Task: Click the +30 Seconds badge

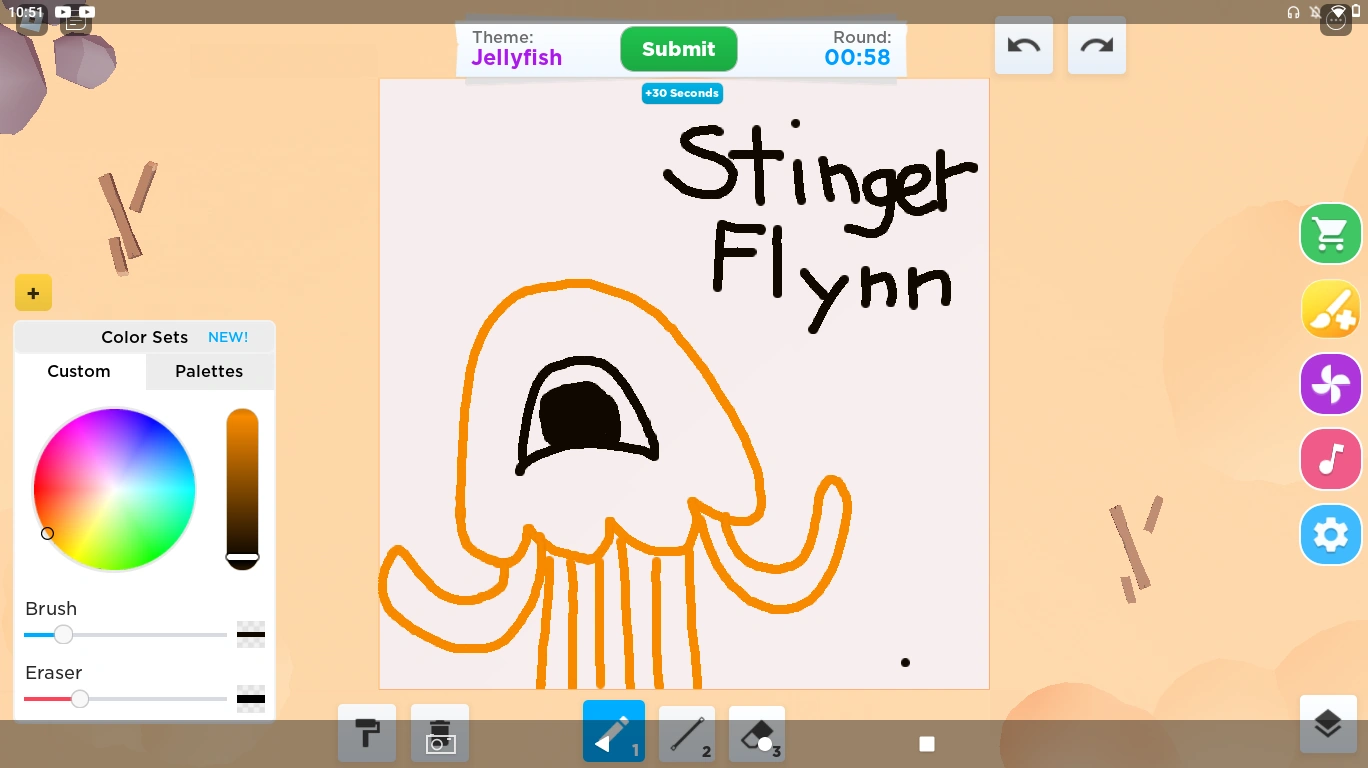Action: pos(682,93)
